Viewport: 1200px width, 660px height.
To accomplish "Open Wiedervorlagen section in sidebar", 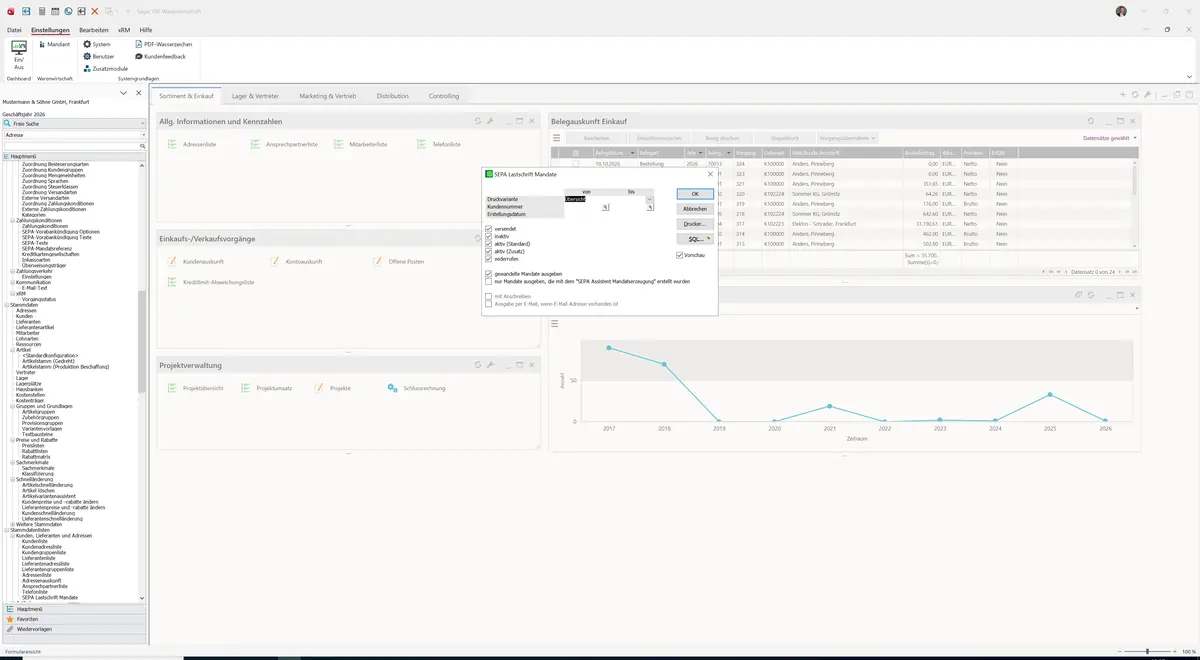I will tap(74, 629).
